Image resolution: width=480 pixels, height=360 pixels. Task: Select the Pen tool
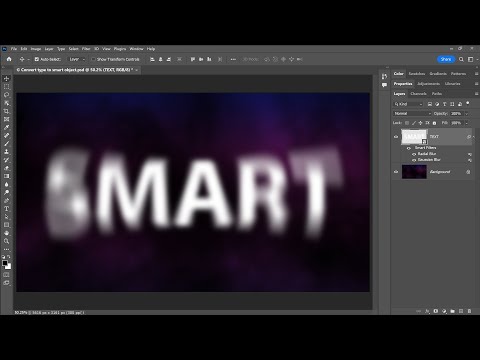[x=6, y=201]
